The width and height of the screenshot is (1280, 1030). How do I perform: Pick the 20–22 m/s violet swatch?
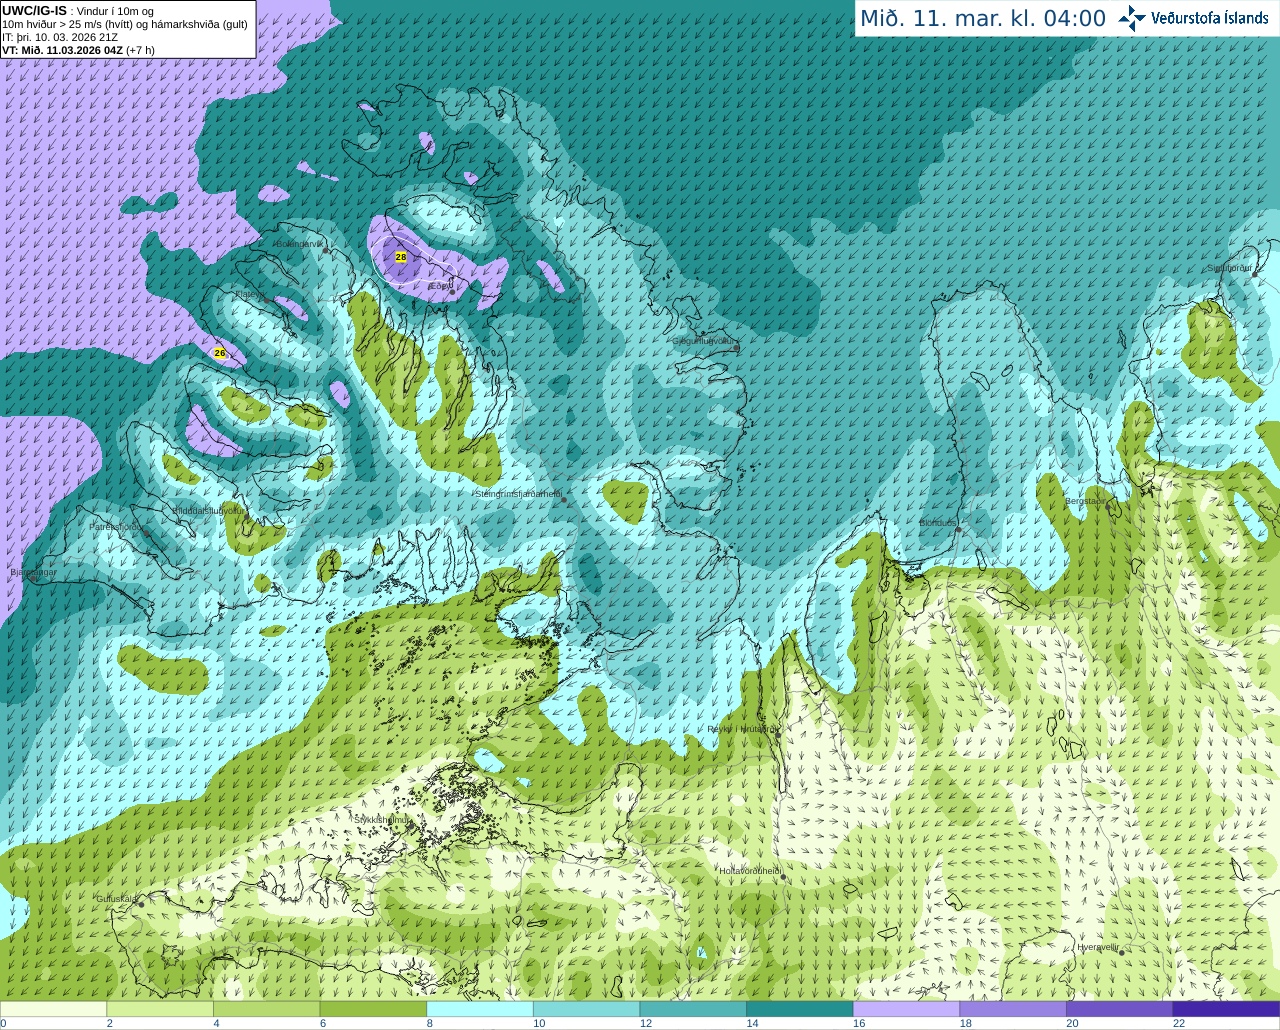tap(1120, 1009)
